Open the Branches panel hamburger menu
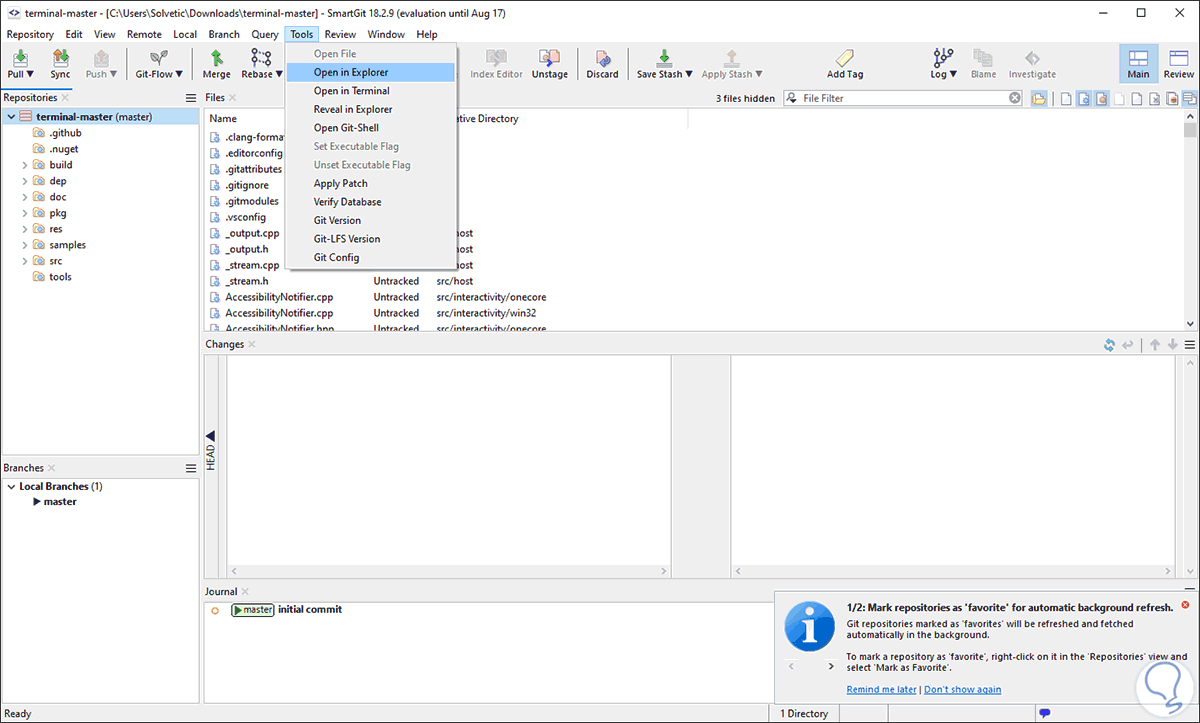This screenshot has height=723, width=1200. coord(190,468)
